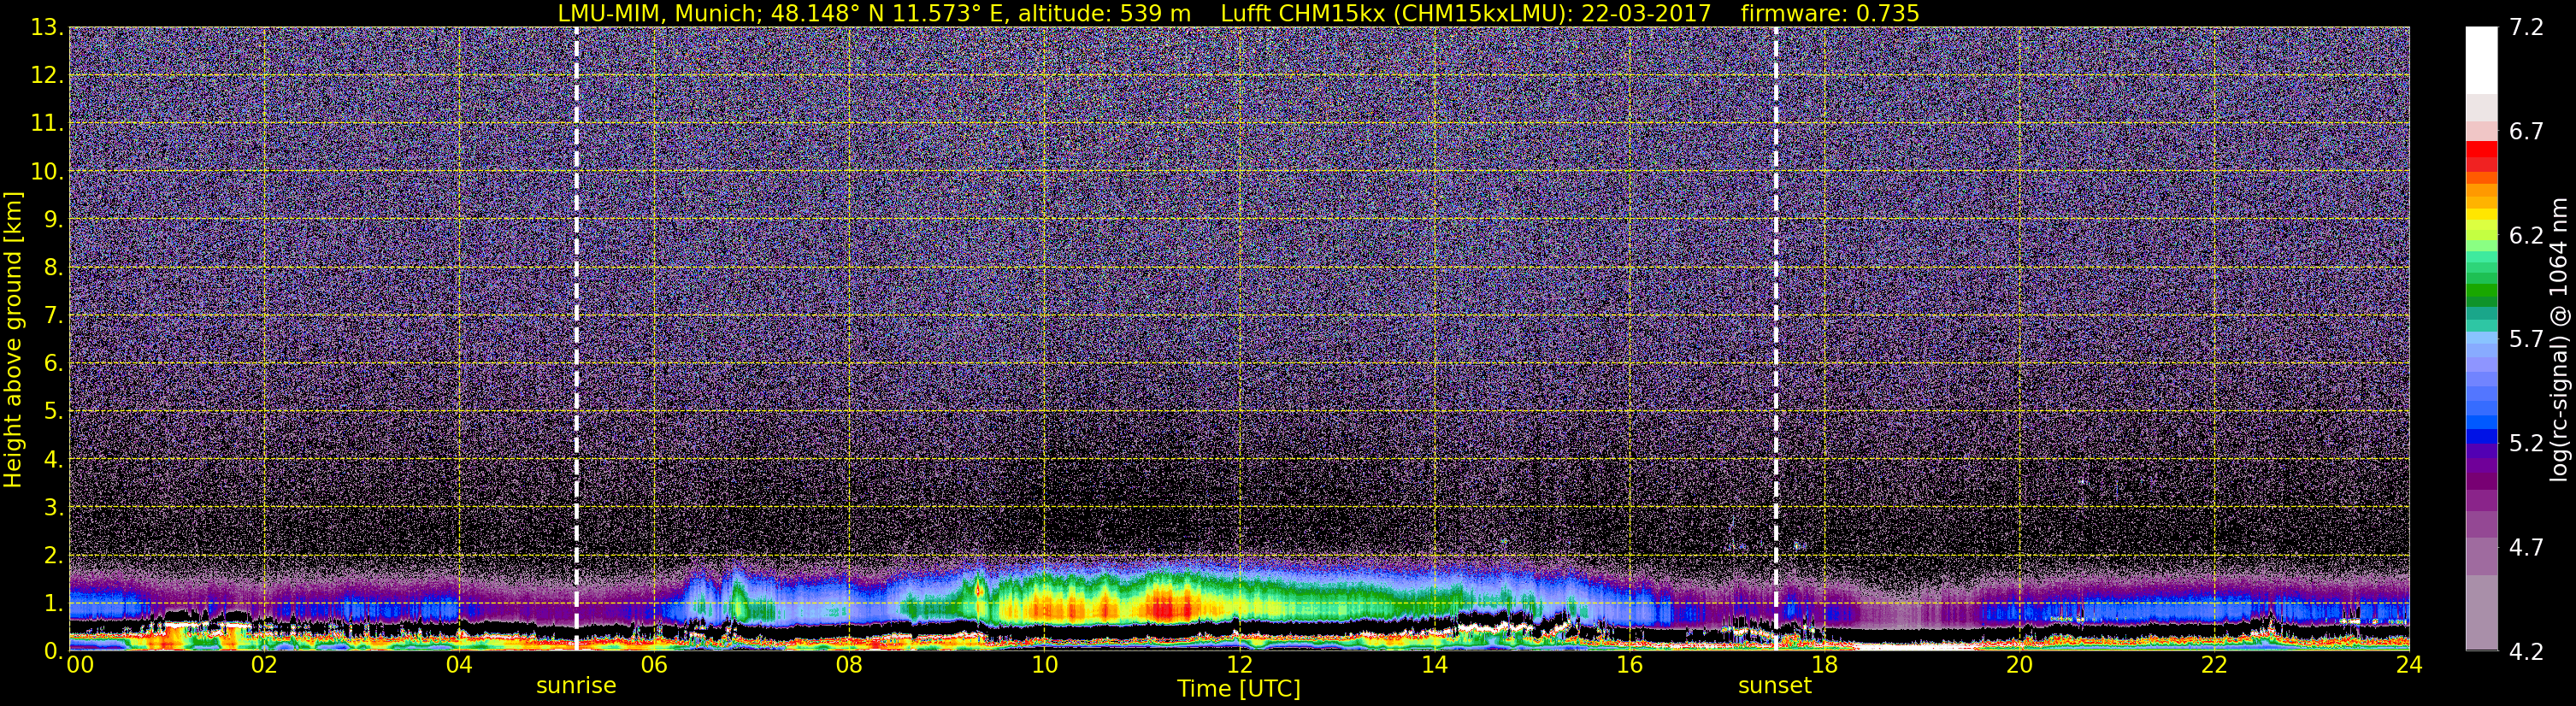The width and height of the screenshot is (2576, 706).
Task: Click the height axis tick '13.'
Action: point(47,27)
